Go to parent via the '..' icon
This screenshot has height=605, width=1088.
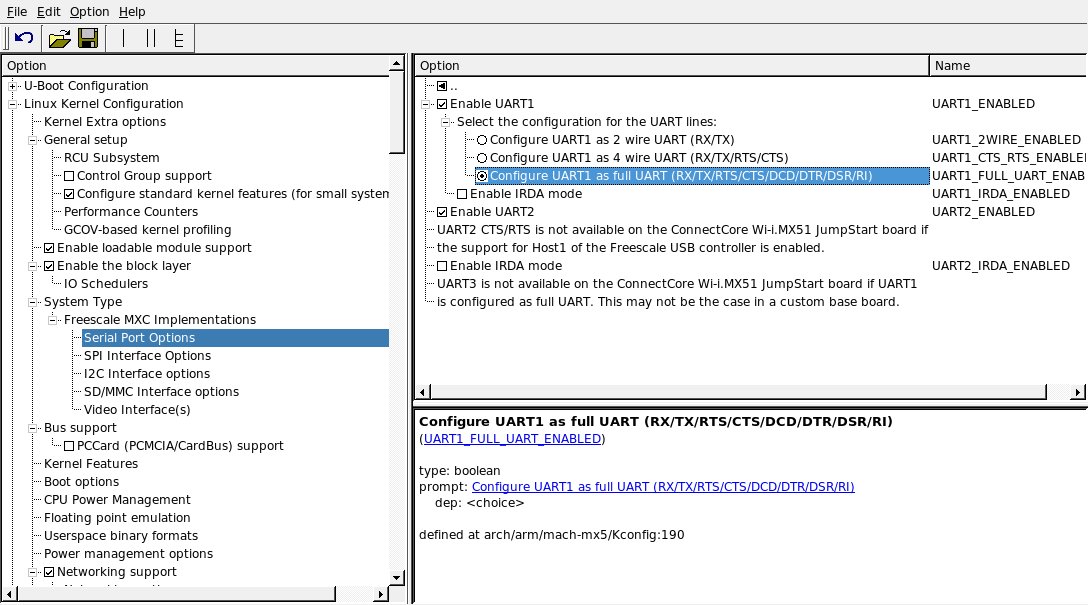442,86
